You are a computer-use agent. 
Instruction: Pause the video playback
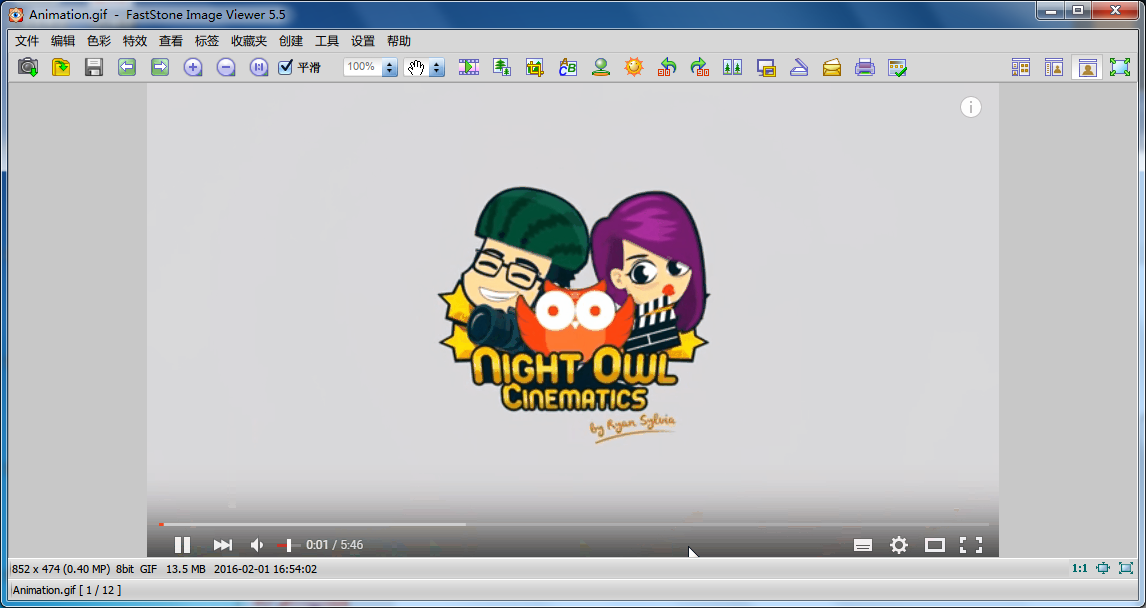tap(182, 545)
